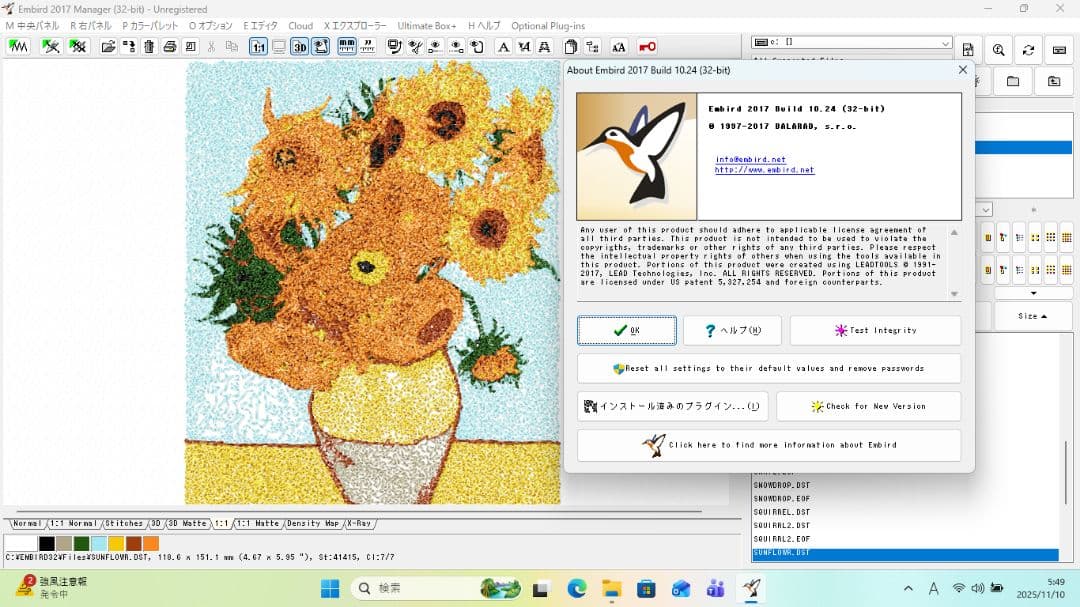This screenshot has width=1080, height=607.
Task: Select the black color swatch
Action: coord(46,544)
